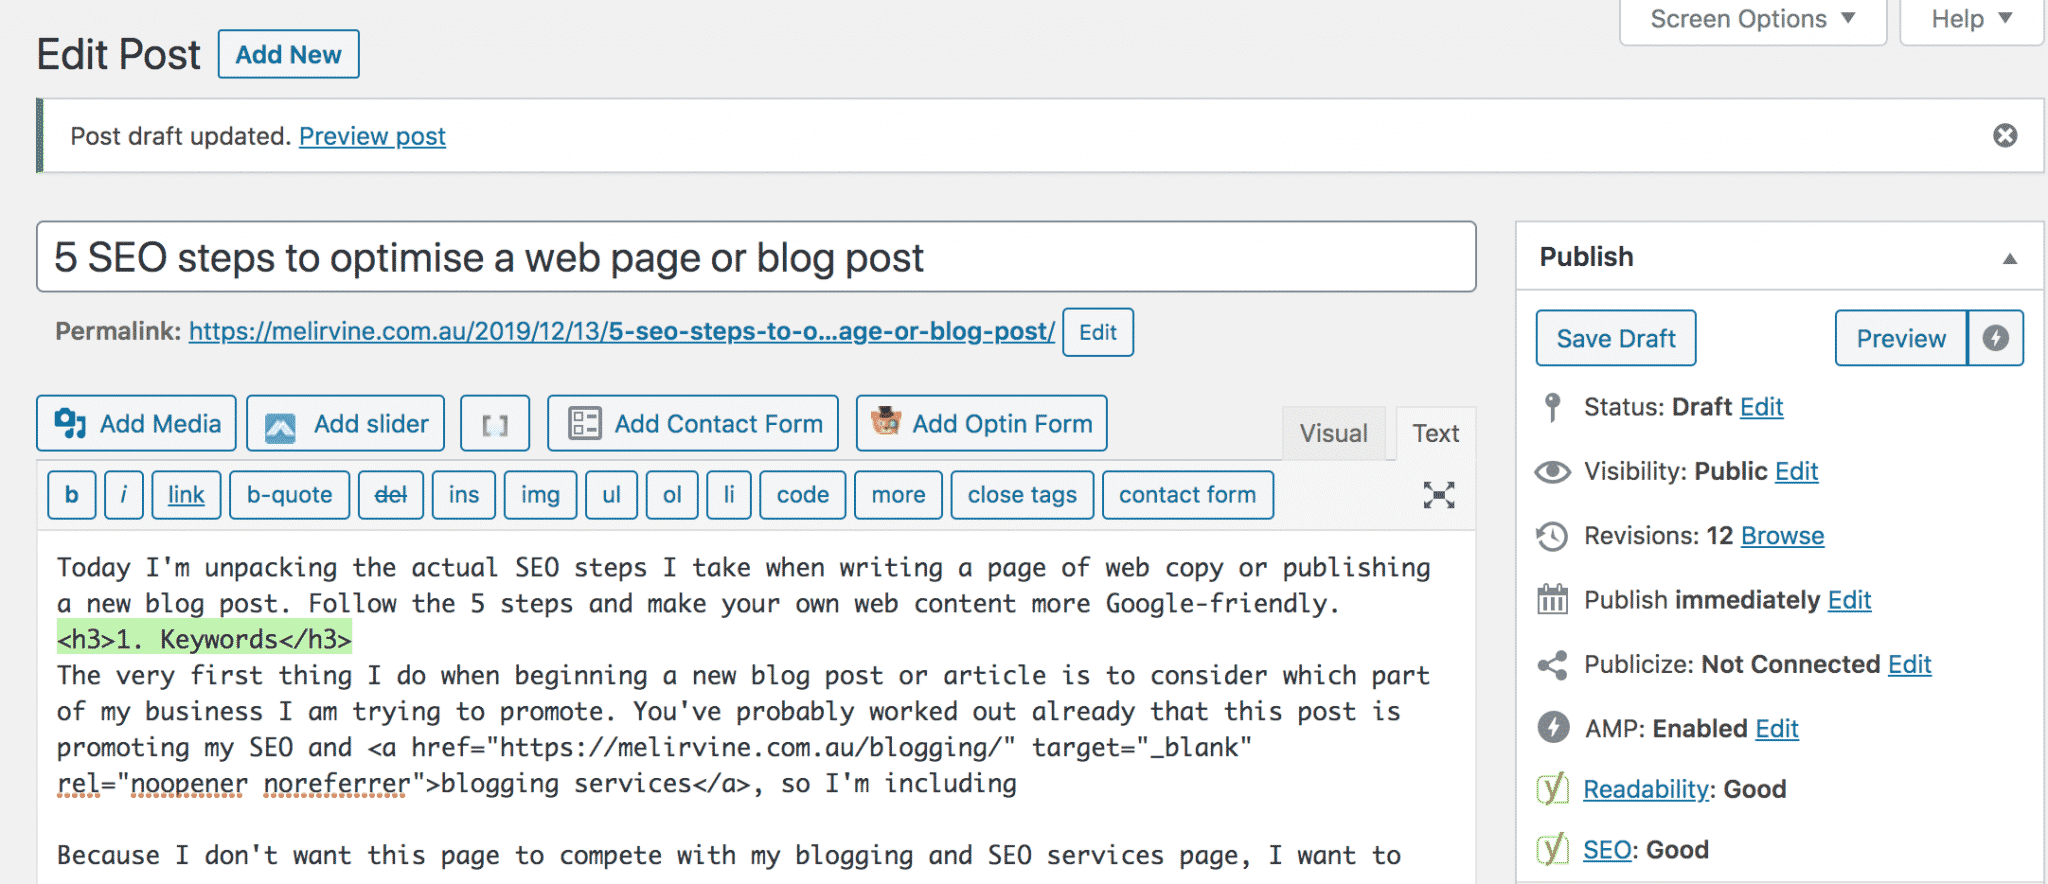Open the Help dropdown
Image resolution: width=2048 pixels, height=884 pixels.
tap(1971, 20)
